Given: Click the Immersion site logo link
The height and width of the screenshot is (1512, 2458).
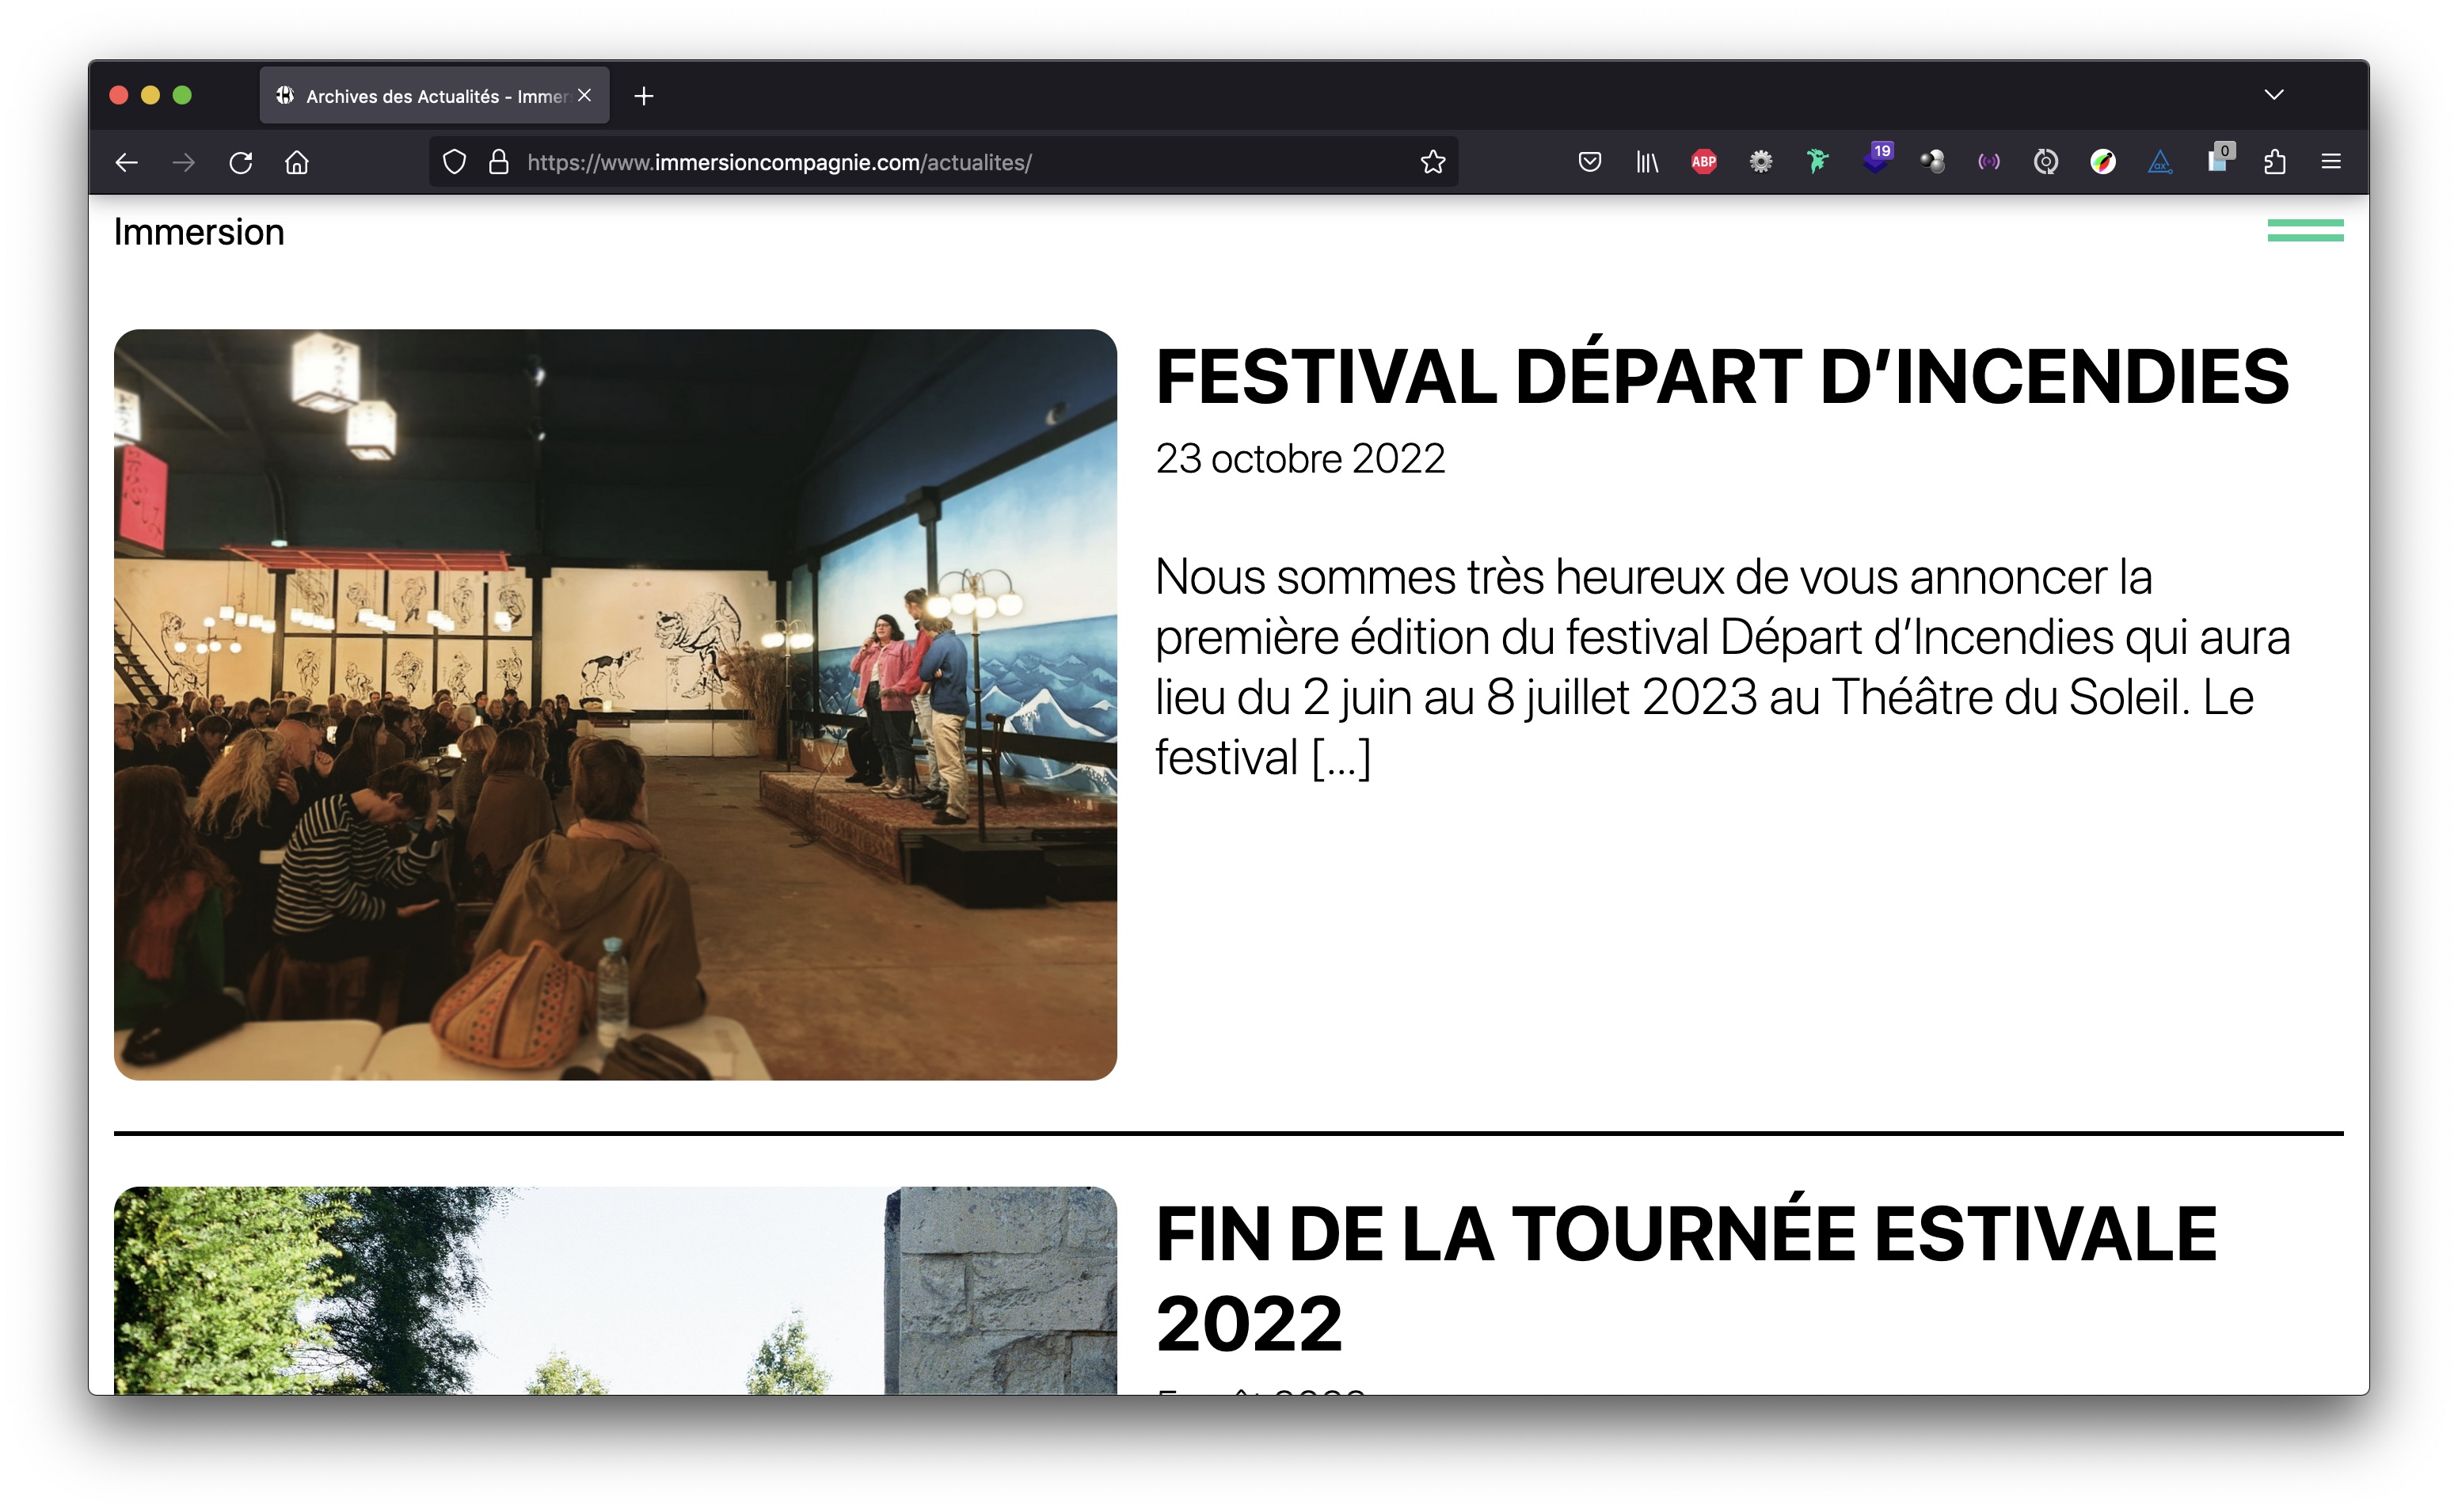Looking at the screenshot, I should click(x=199, y=232).
